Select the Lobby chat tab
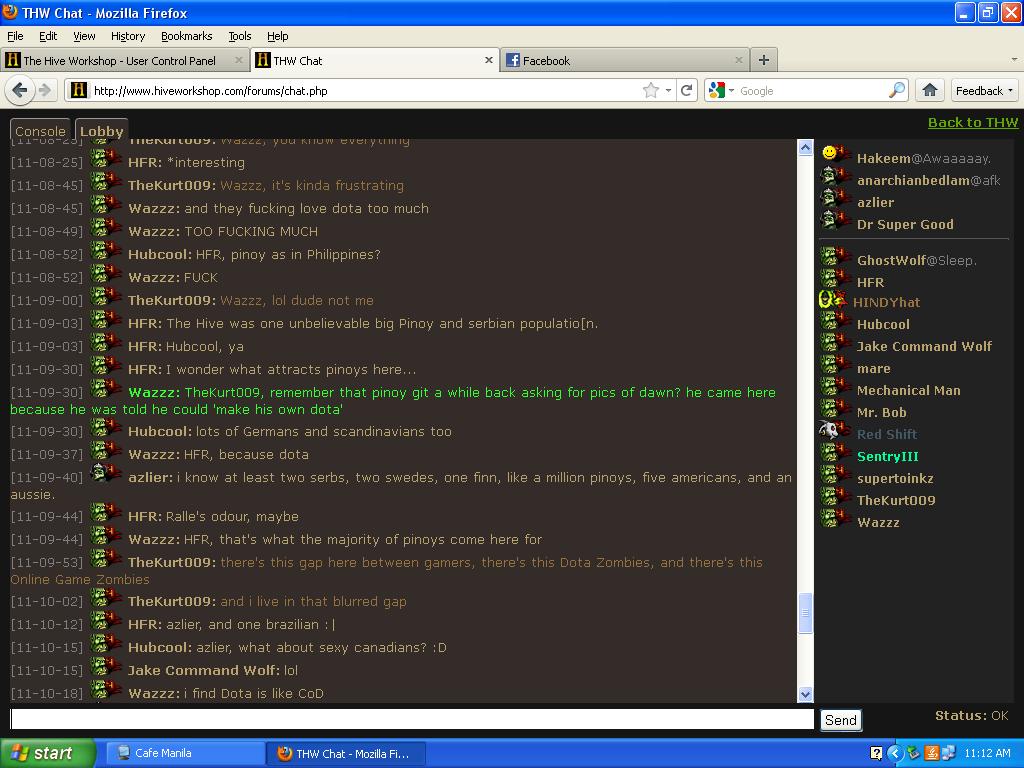Screen dimensions: 1024x768 pyautogui.click(x=101, y=131)
